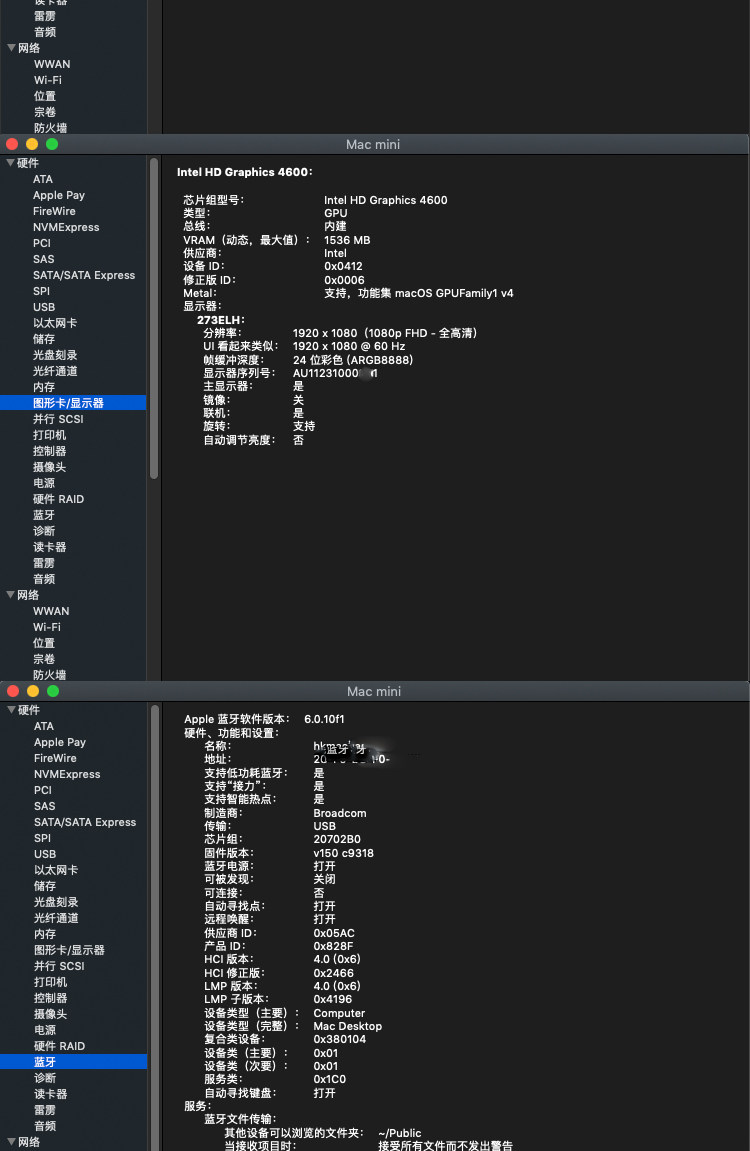
Task: Collapse 网络 section in the Intel HD Graphics window
Action: (x=11, y=595)
